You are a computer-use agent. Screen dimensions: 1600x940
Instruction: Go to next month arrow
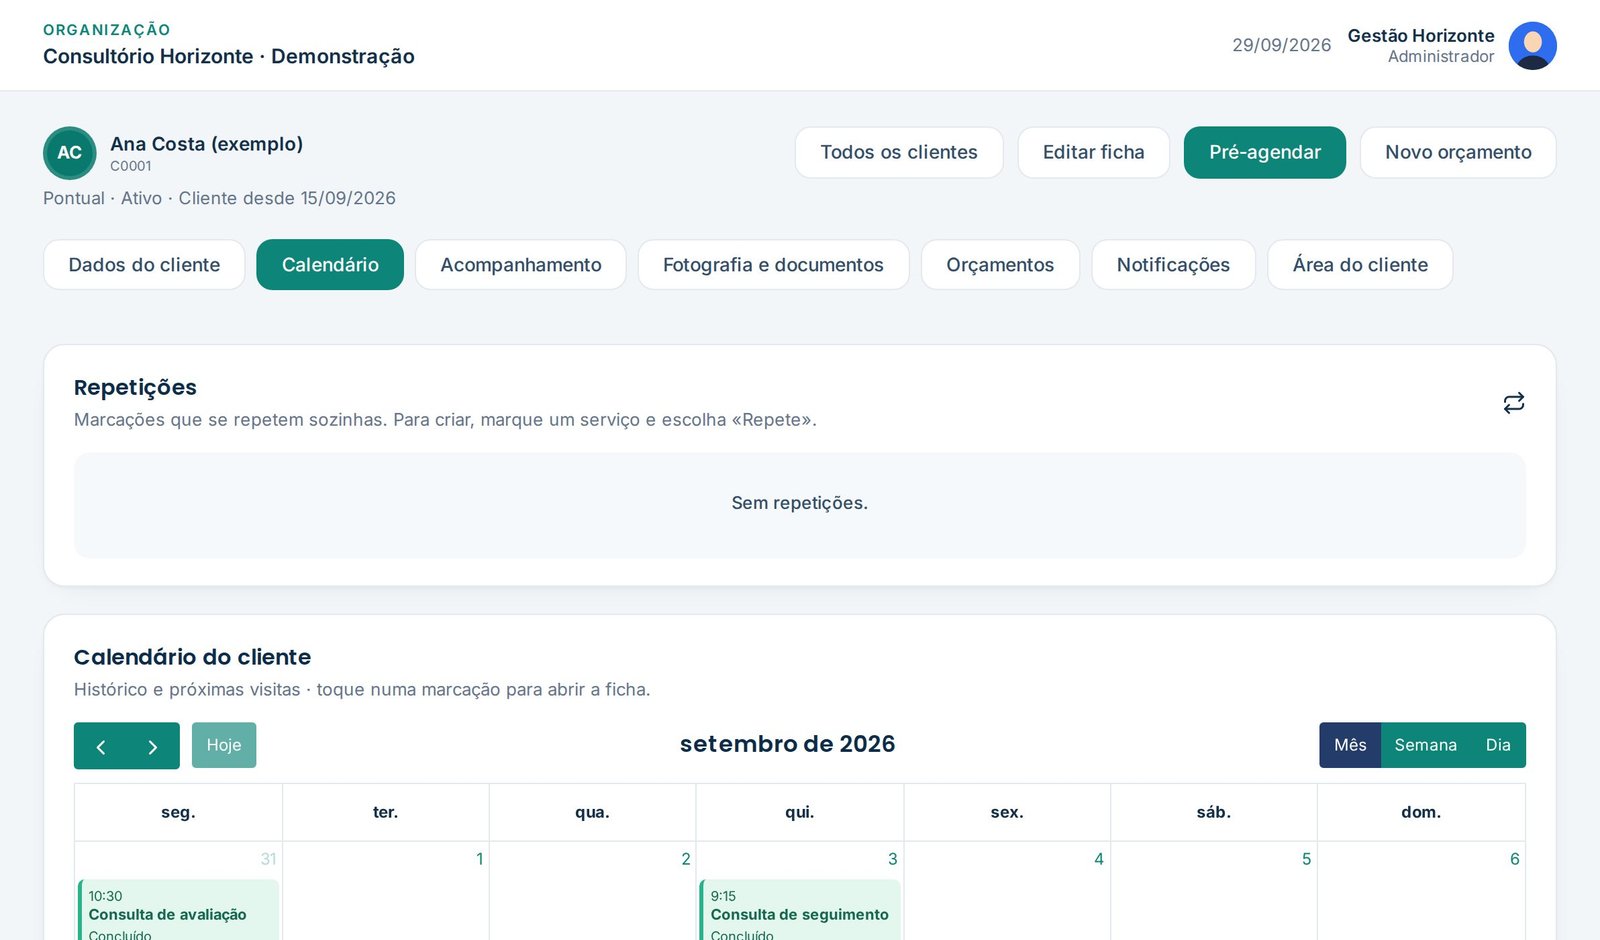pyautogui.click(x=153, y=746)
